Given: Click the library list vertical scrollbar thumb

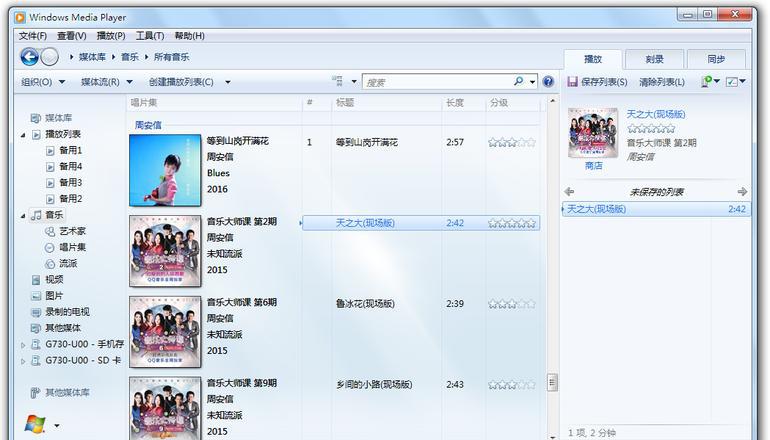Looking at the screenshot, I should coord(552,383).
